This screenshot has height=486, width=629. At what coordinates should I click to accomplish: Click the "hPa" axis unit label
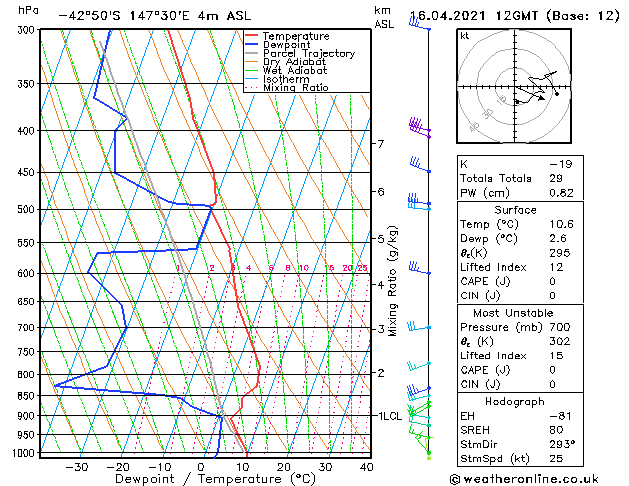click(x=28, y=11)
